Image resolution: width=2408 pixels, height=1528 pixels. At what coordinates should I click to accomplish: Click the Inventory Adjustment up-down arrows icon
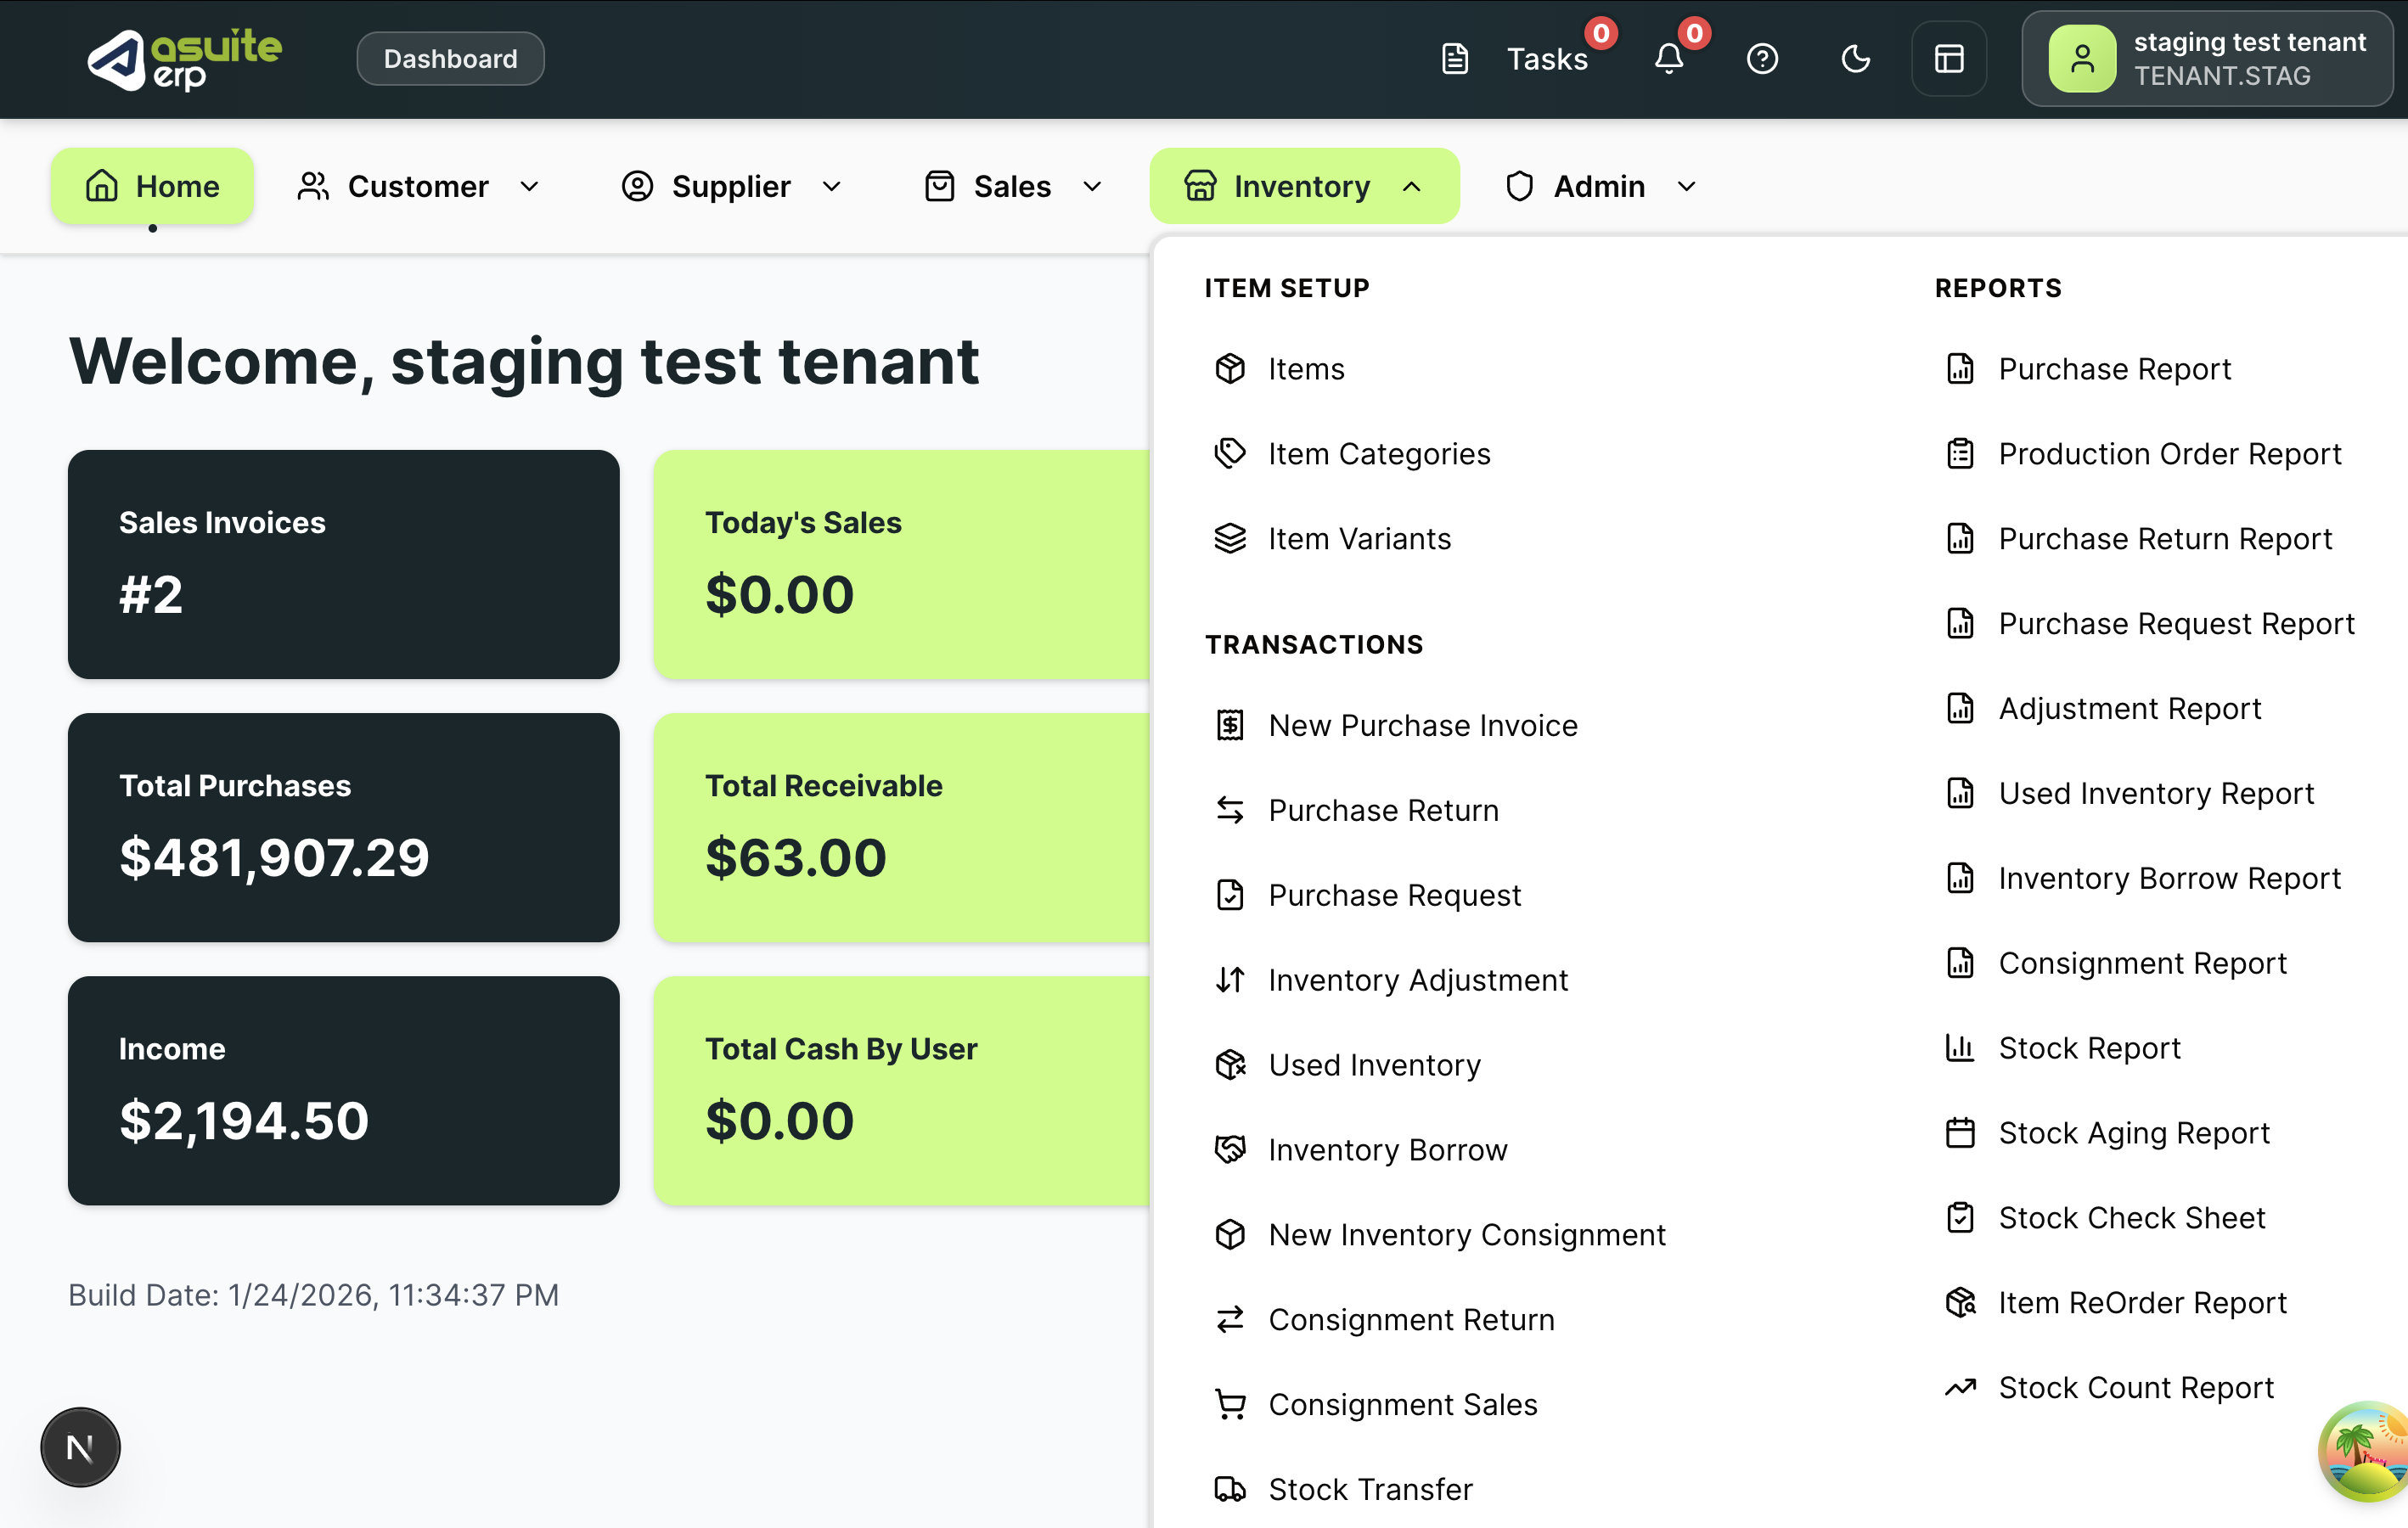coord(1230,980)
